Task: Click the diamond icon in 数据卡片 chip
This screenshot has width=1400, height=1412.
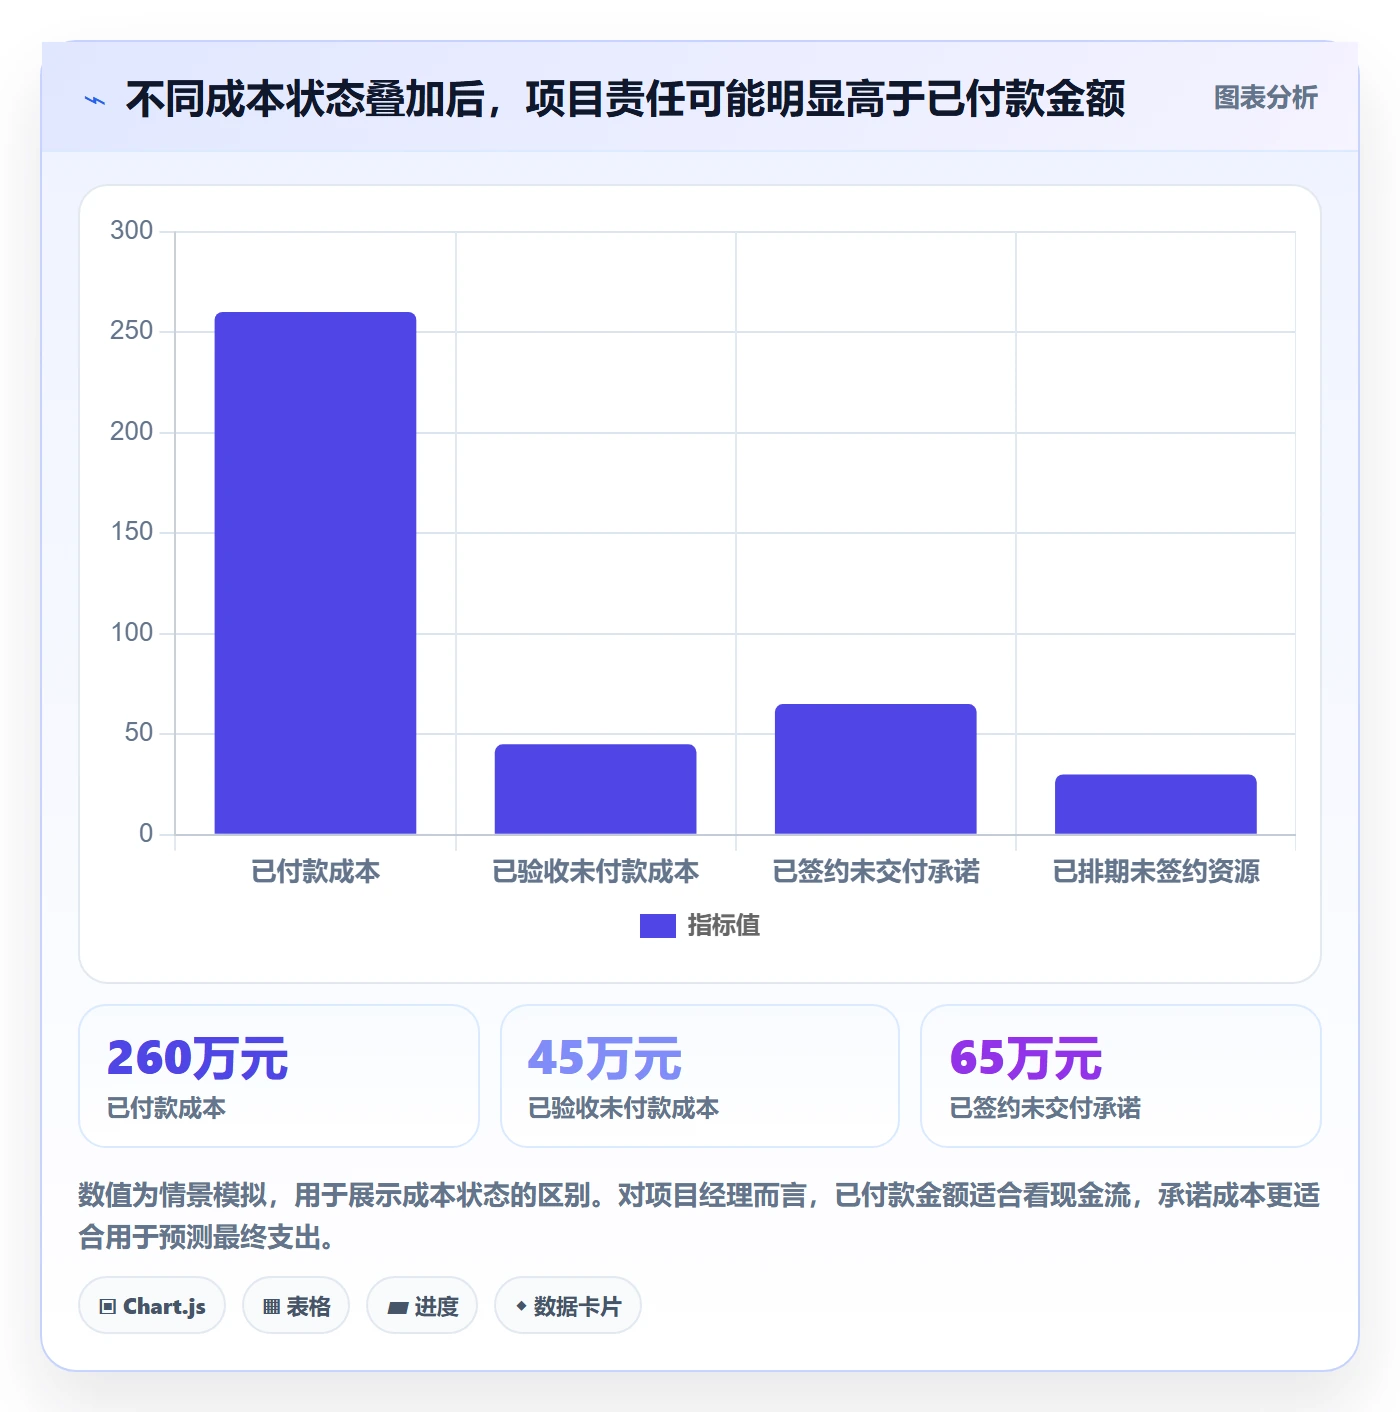Action: pos(521,1306)
